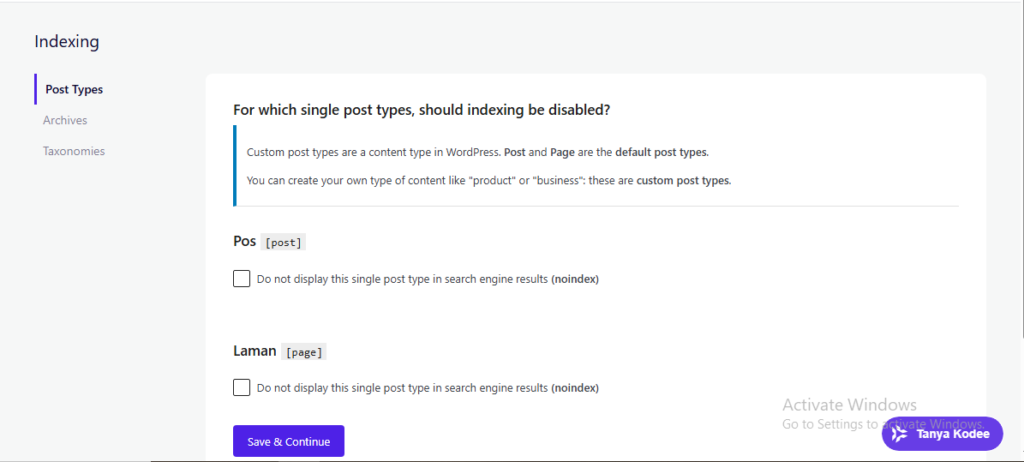Enable noindex checkbox for Laman [page]
The height and width of the screenshot is (462, 1024).
pyautogui.click(x=242, y=388)
